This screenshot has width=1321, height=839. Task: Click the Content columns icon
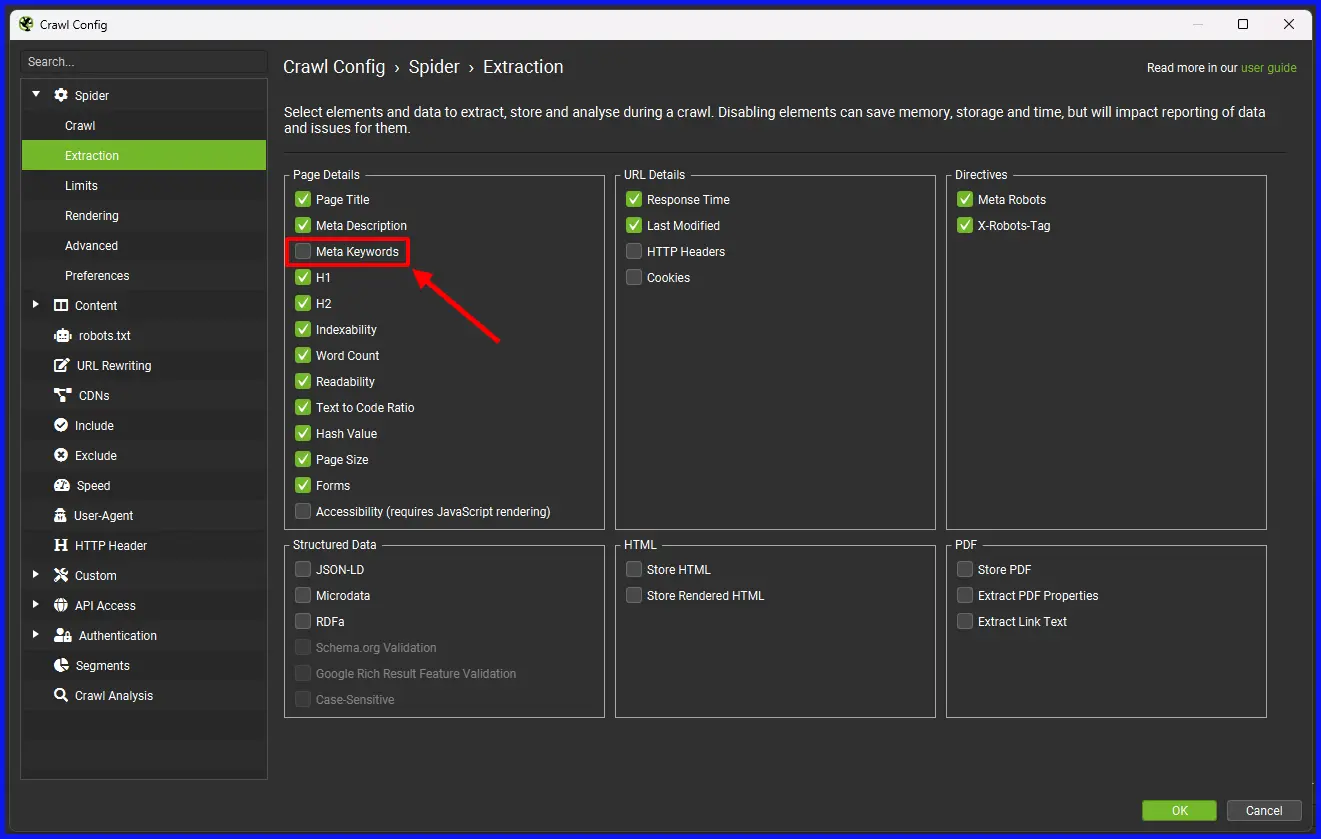tap(61, 305)
